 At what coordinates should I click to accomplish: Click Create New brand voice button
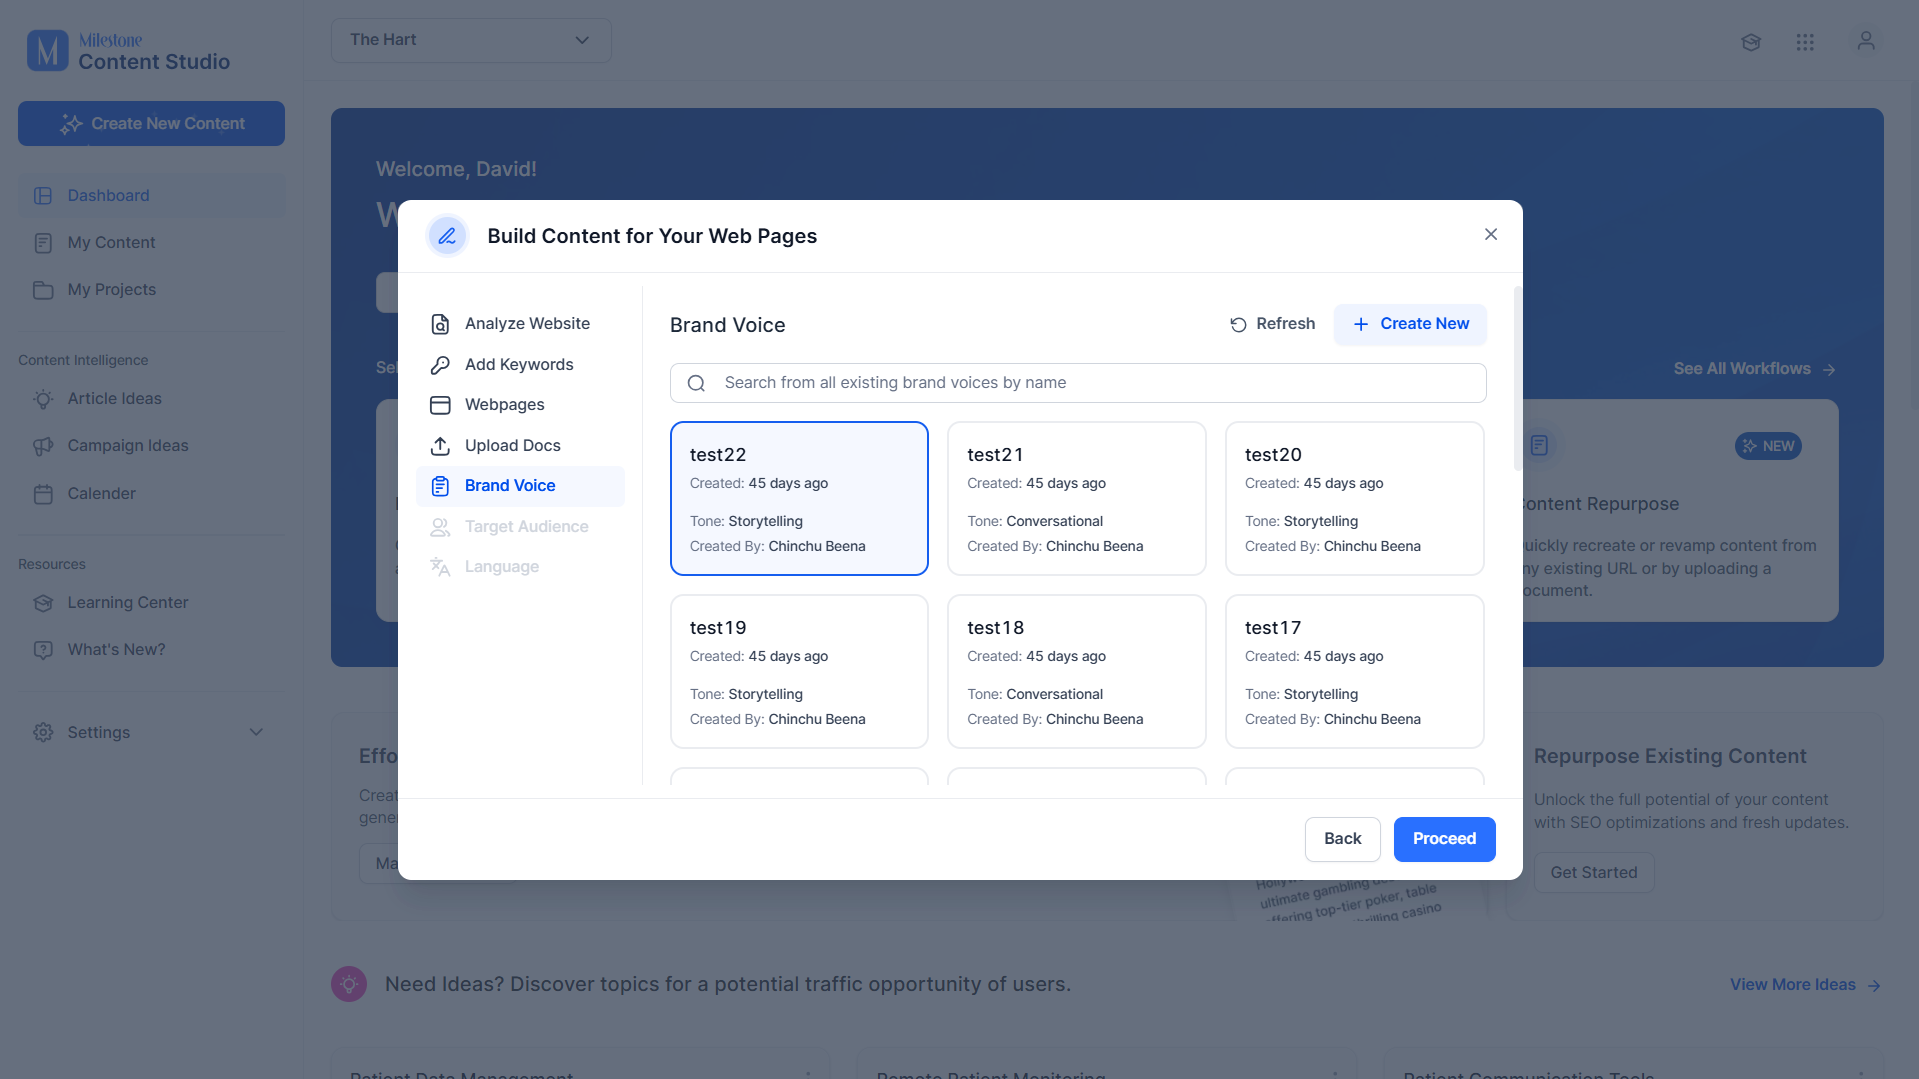[x=1410, y=324]
